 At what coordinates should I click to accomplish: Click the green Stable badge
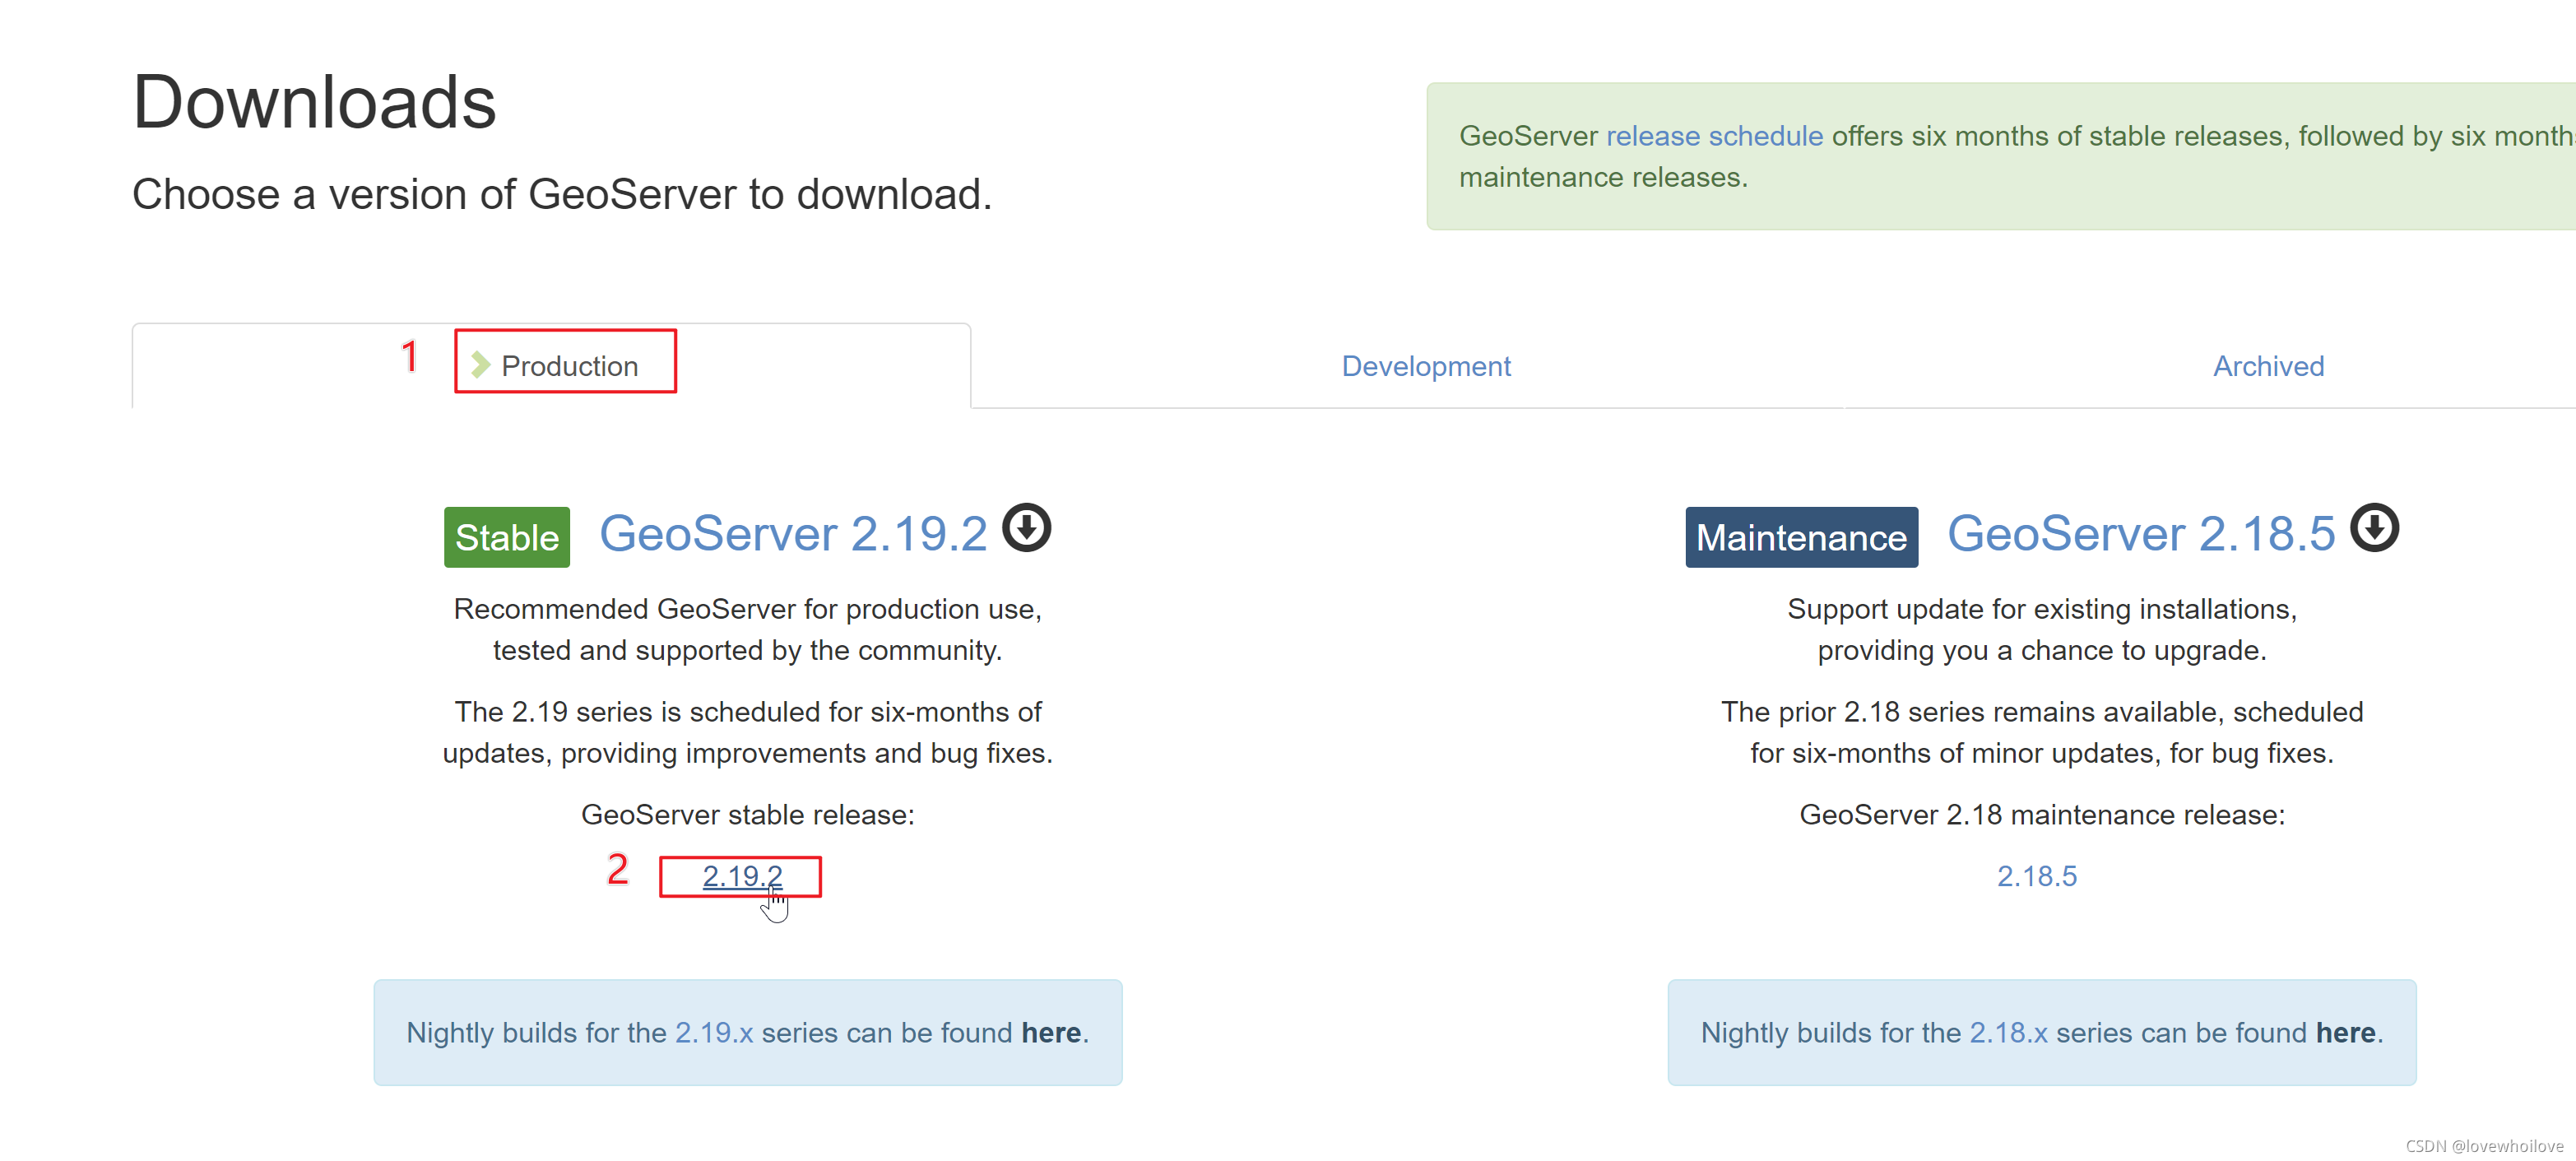[506, 538]
